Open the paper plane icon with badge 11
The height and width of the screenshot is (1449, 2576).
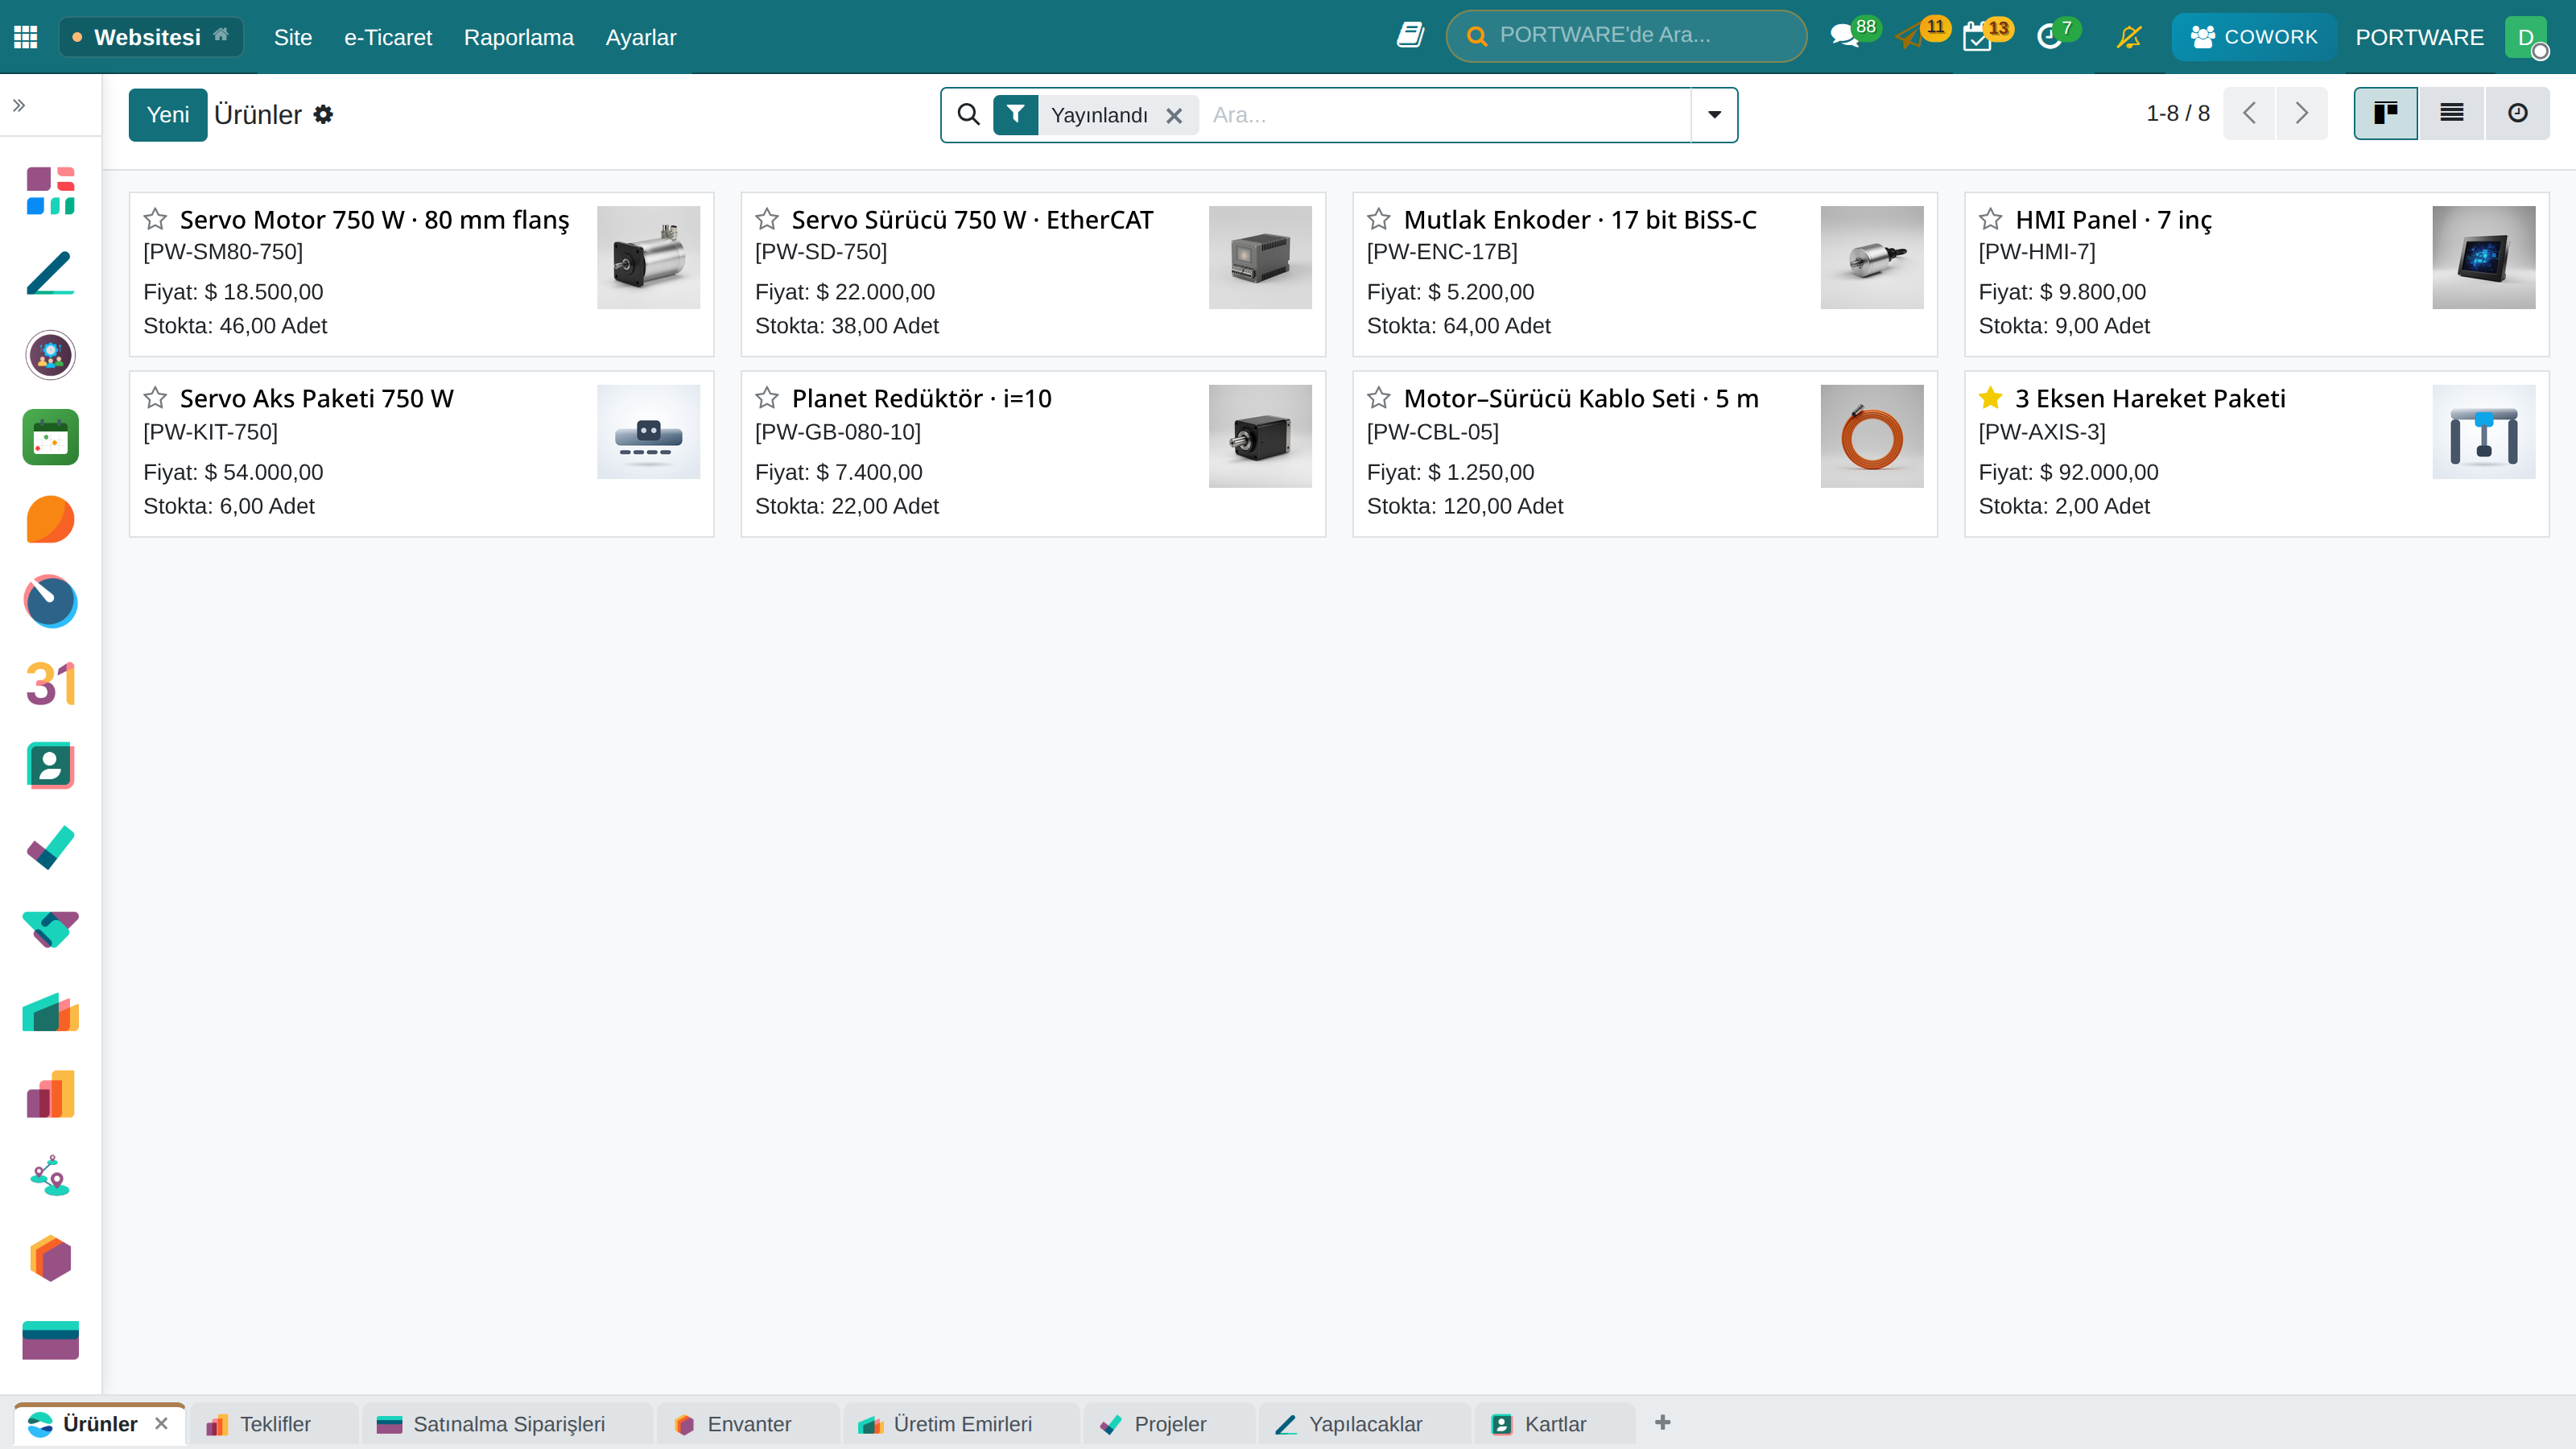coord(1911,37)
